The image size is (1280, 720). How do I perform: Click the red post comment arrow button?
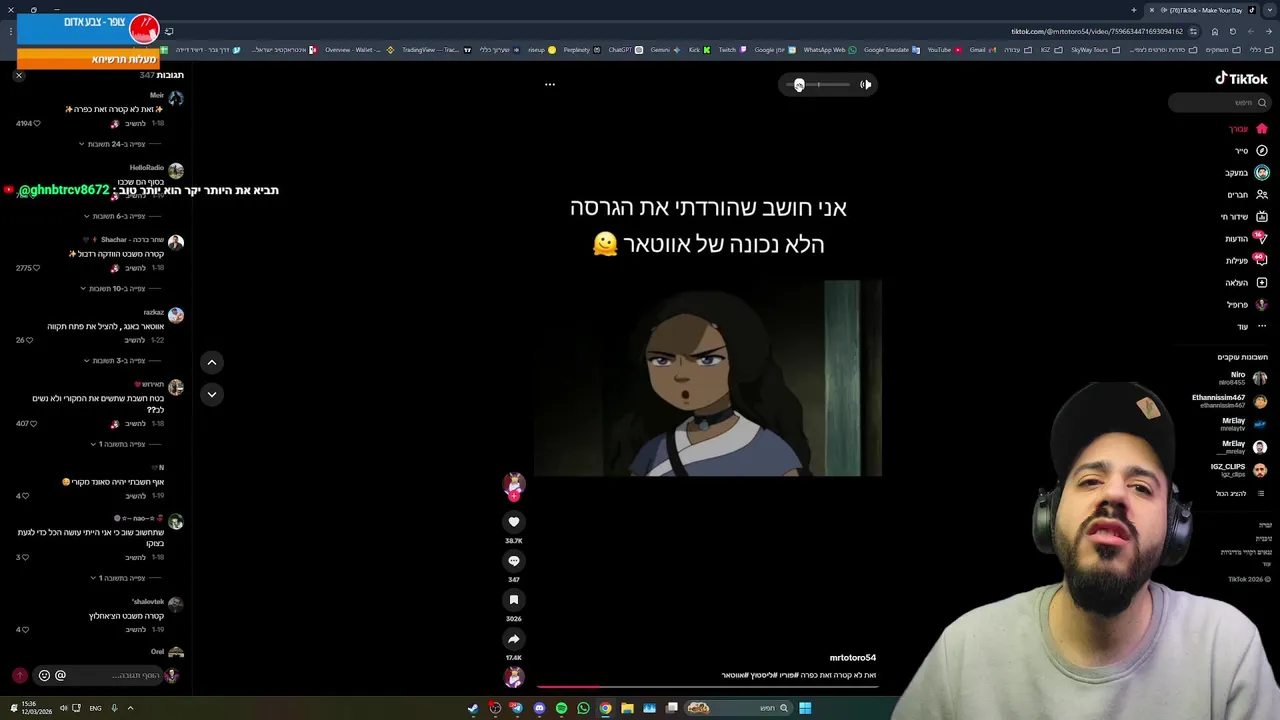19,676
